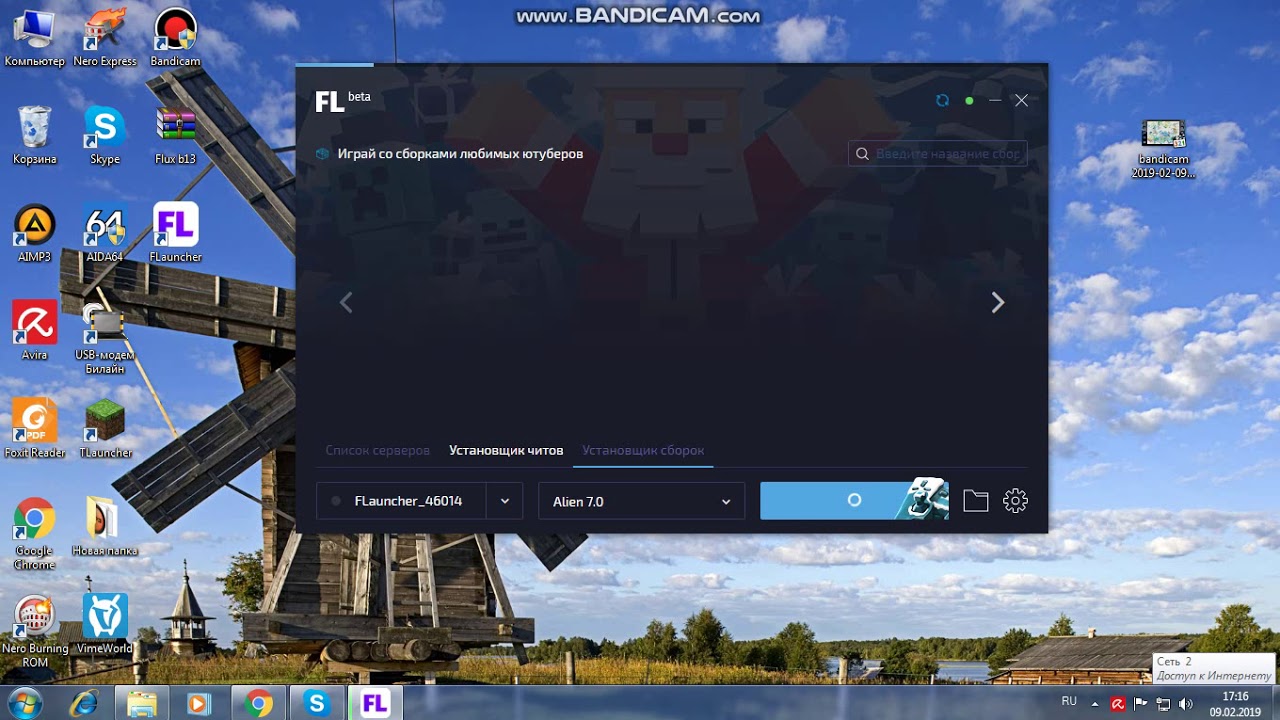Open Internet Explorer from the taskbar
The width and height of the screenshot is (1280, 720).
(x=84, y=704)
